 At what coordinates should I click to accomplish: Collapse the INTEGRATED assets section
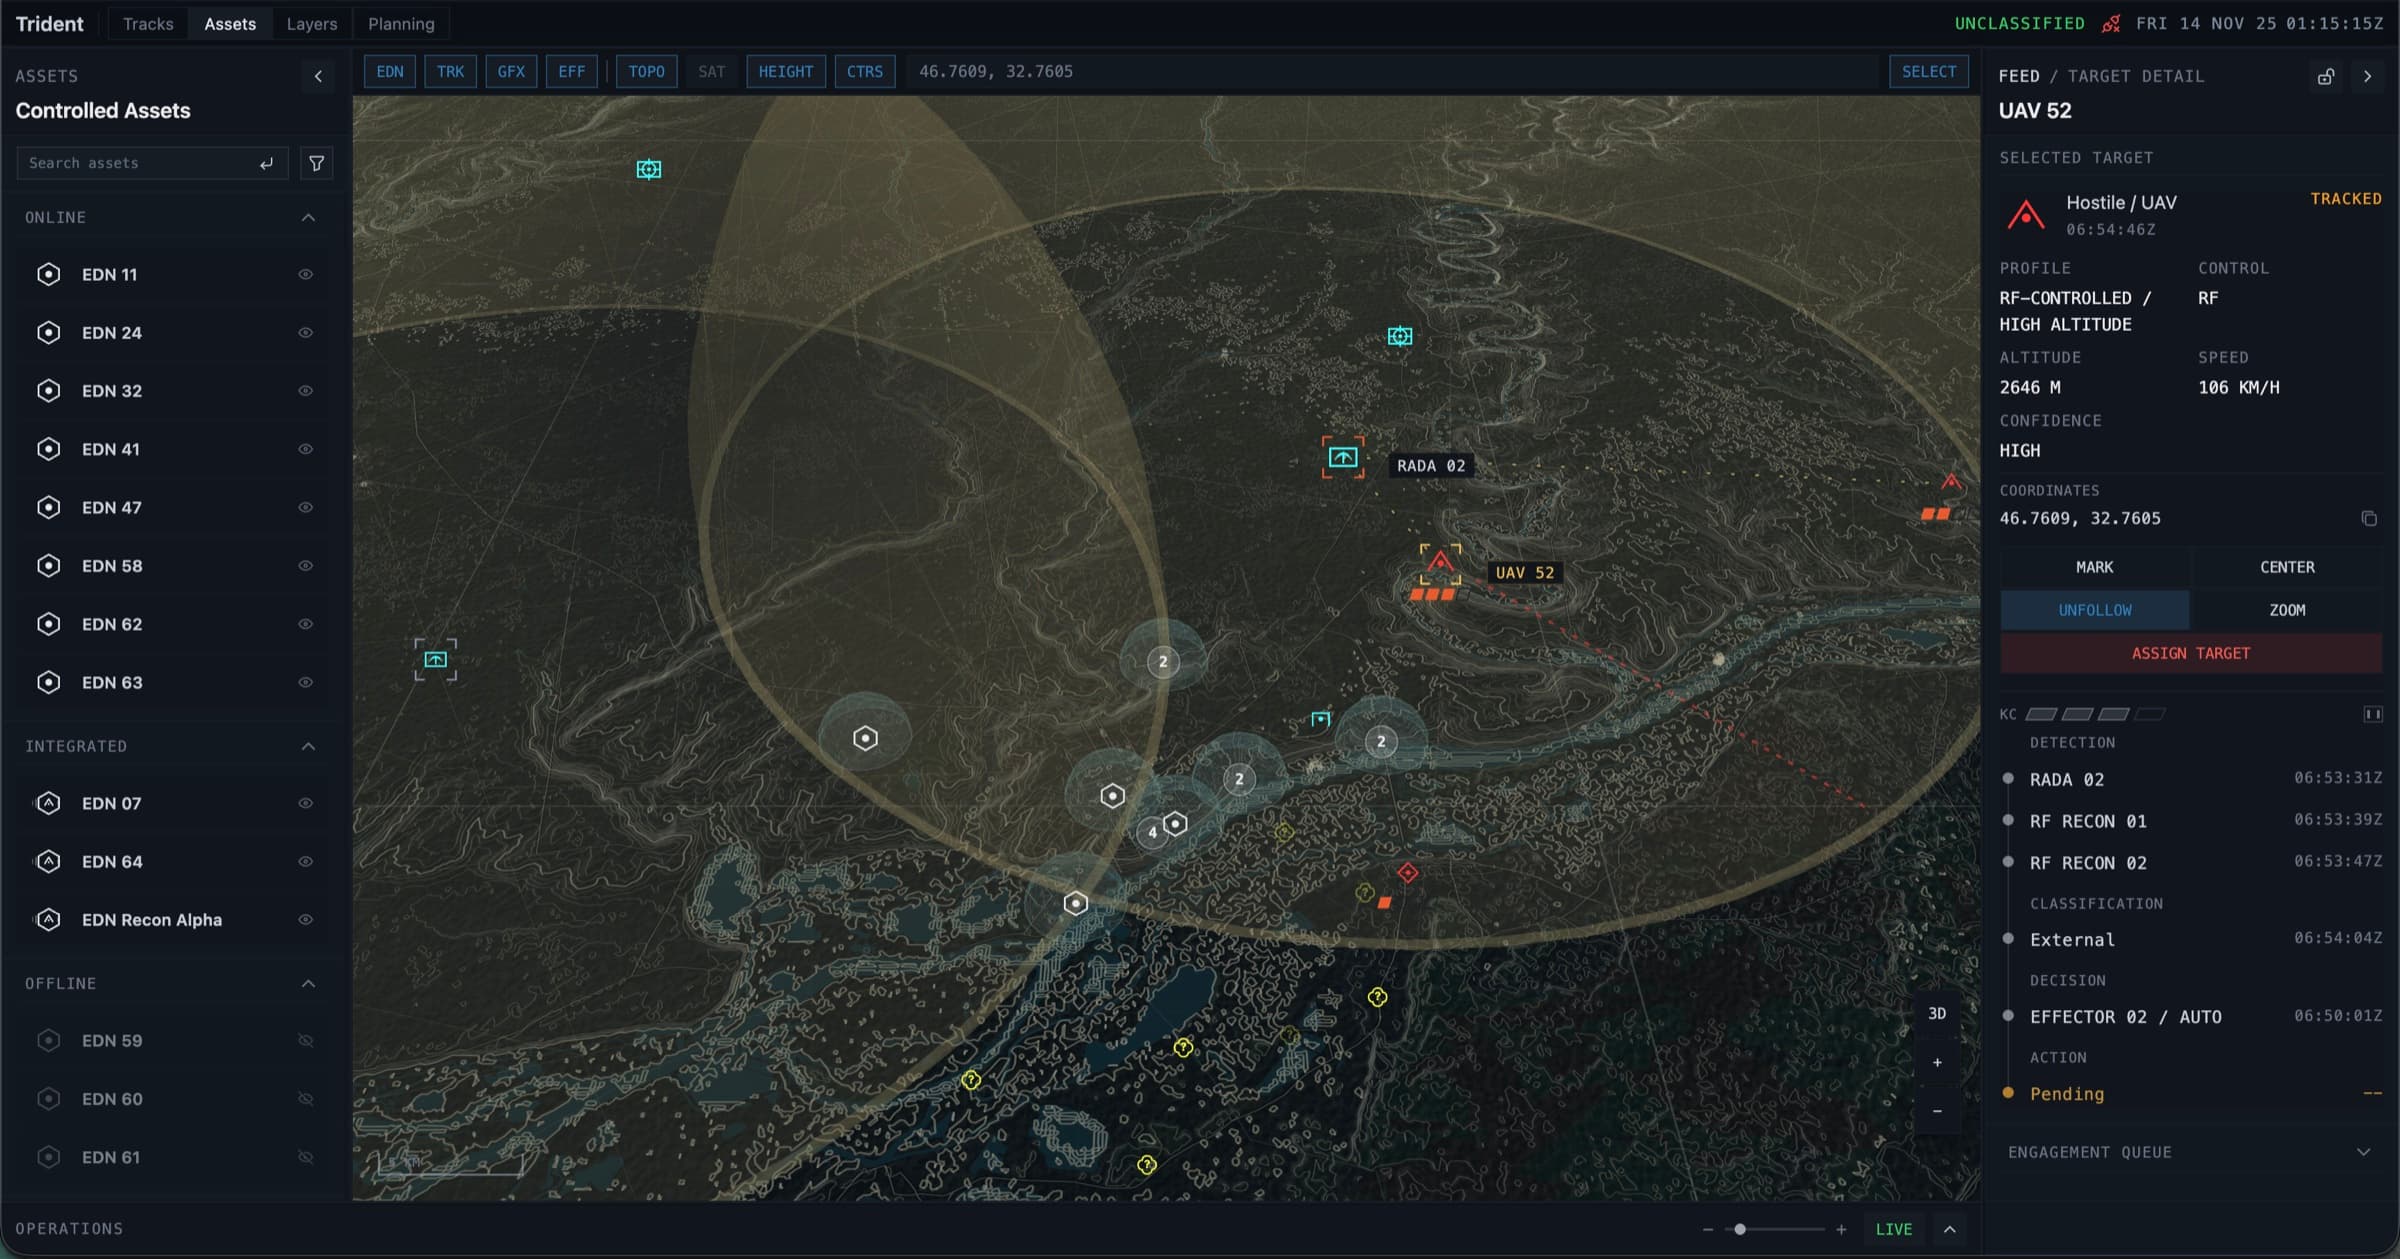[308, 747]
